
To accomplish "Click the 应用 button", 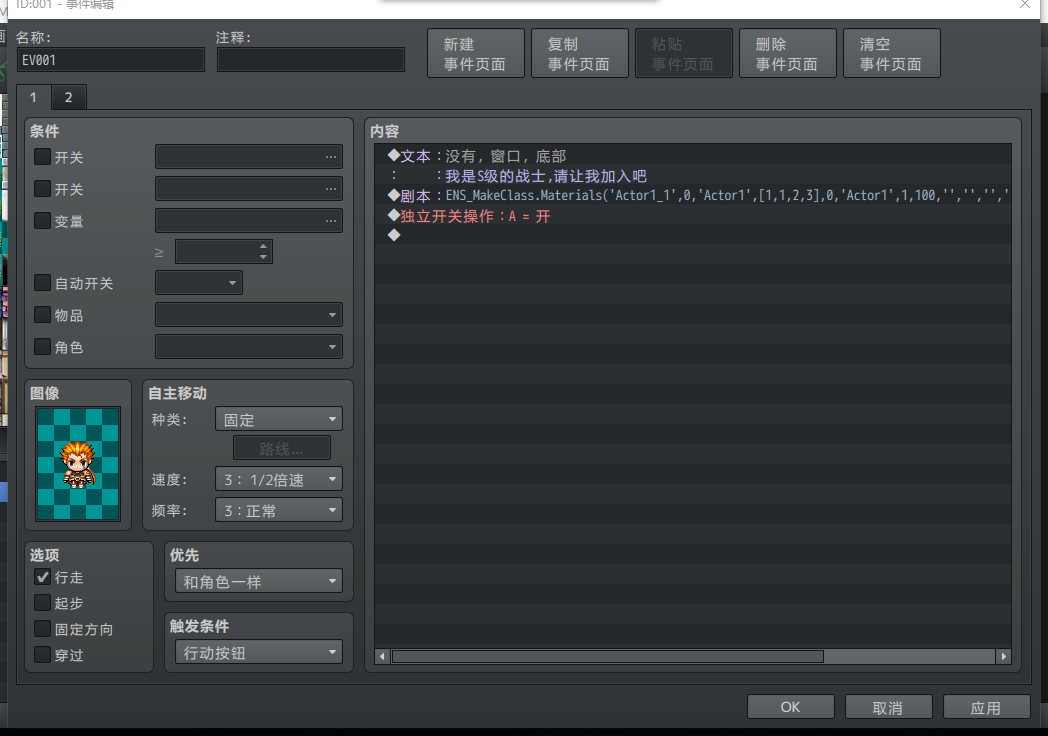I will coord(987,707).
